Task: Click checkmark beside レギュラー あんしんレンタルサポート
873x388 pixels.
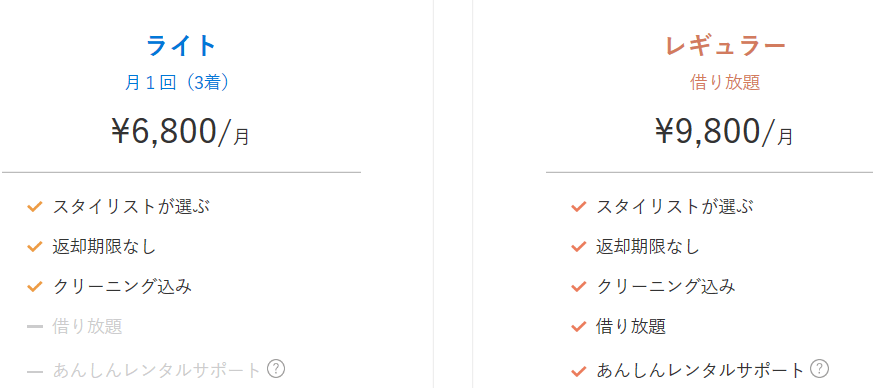Action: point(578,371)
